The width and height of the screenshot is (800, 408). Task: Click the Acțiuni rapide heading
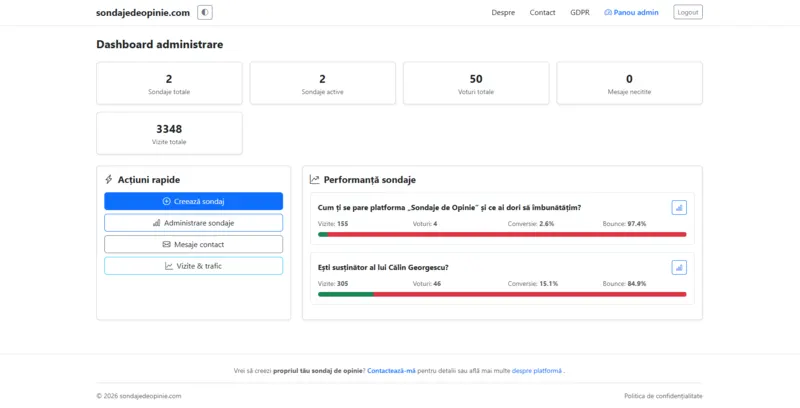coord(148,180)
